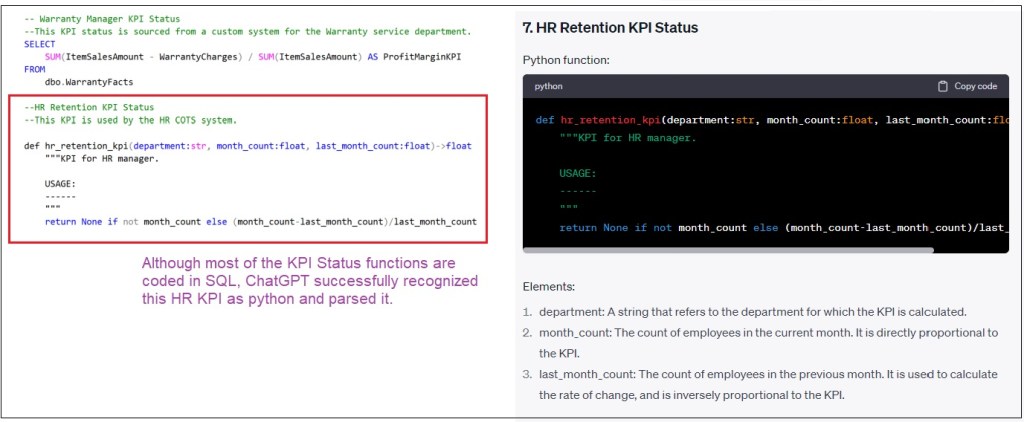Click the '--HR Retention KPI Status' comment
1024x422 pixels.
tap(88, 107)
